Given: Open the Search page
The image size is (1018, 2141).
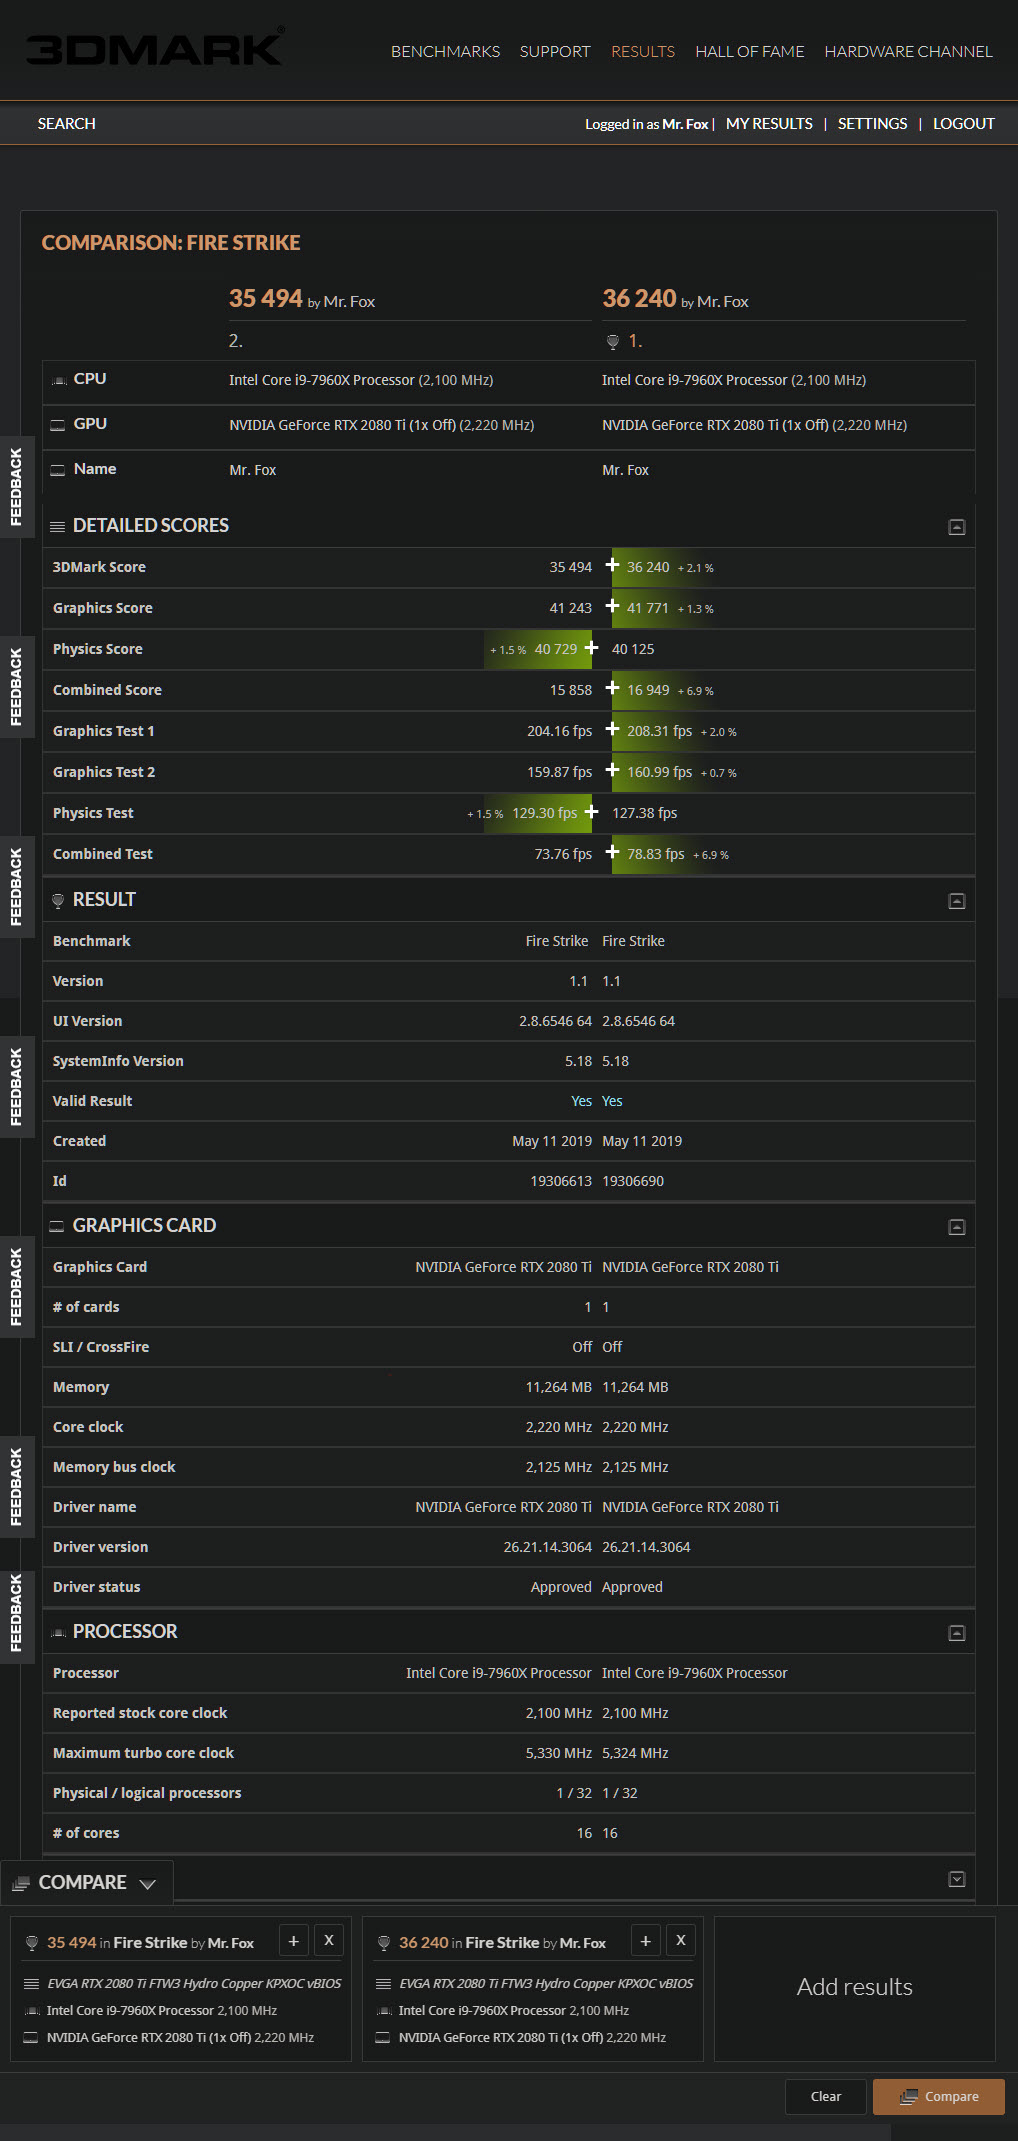Looking at the screenshot, I should pyautogui.click(x=67, y=123).
